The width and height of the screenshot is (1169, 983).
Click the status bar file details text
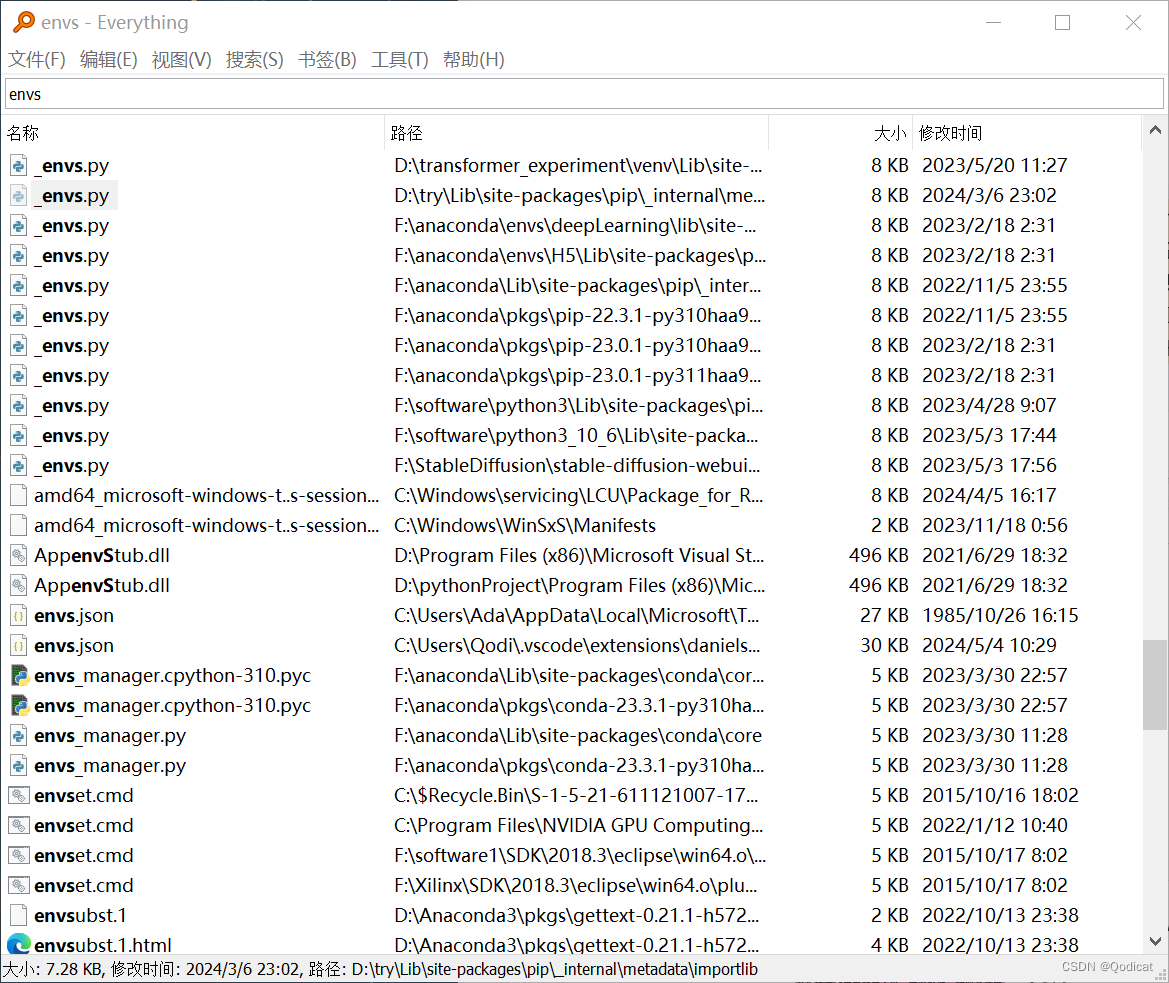pos(379,969)
